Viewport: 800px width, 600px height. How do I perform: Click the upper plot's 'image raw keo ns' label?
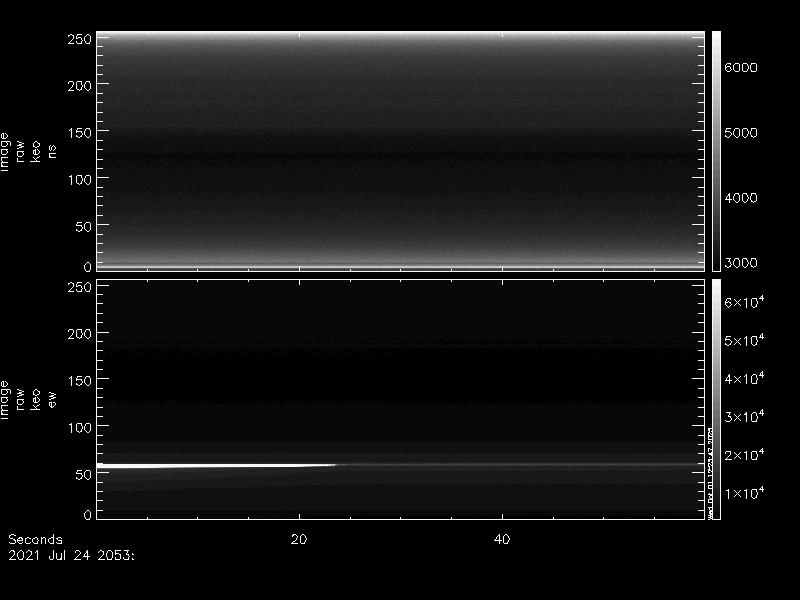pyautogui.click(x=28, y=151)
